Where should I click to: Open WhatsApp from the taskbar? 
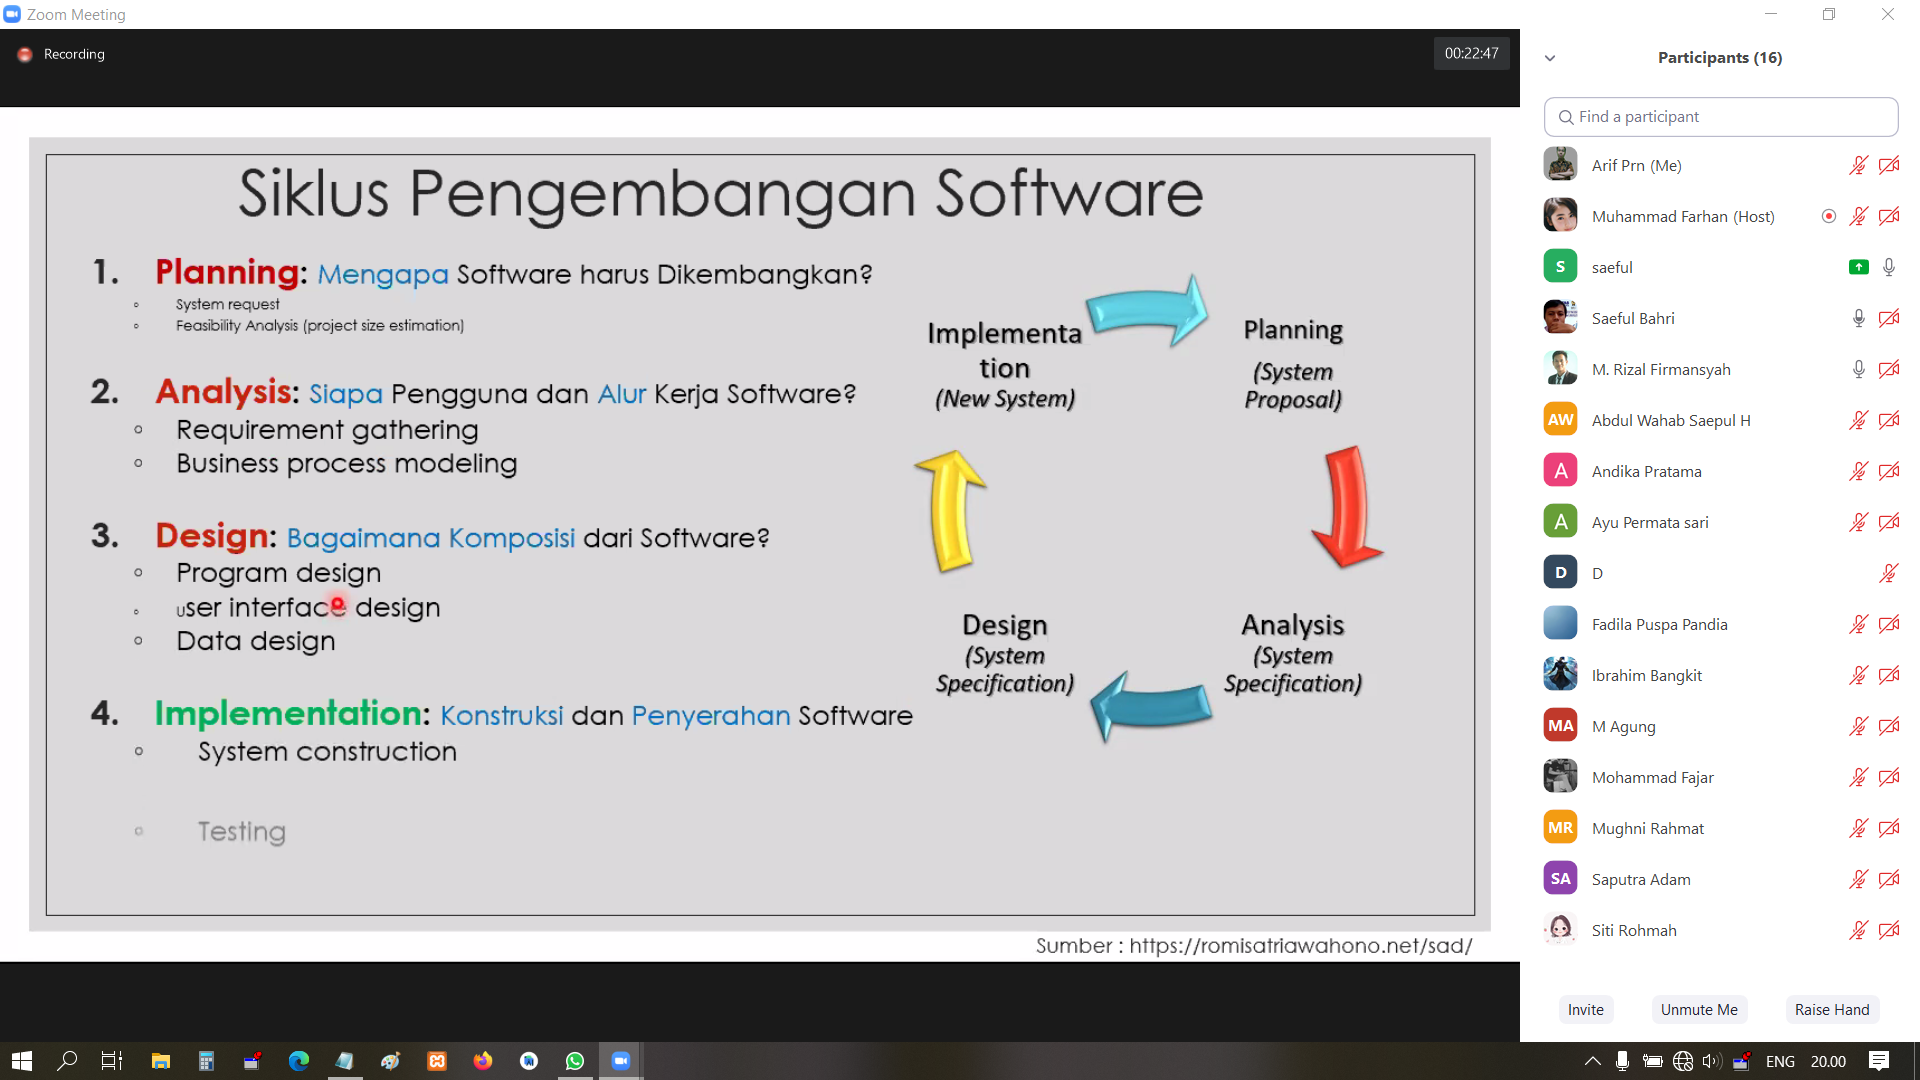pos(575,1061)
